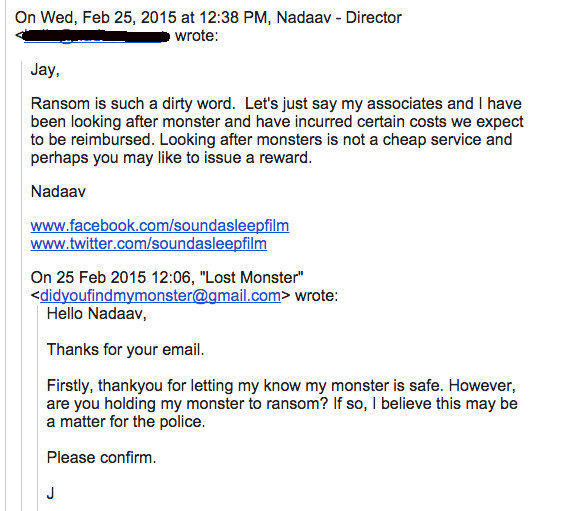Screen dimensions: 569x511
Task: Click the "Jay," greeting line
Action: tap(45, 69)
